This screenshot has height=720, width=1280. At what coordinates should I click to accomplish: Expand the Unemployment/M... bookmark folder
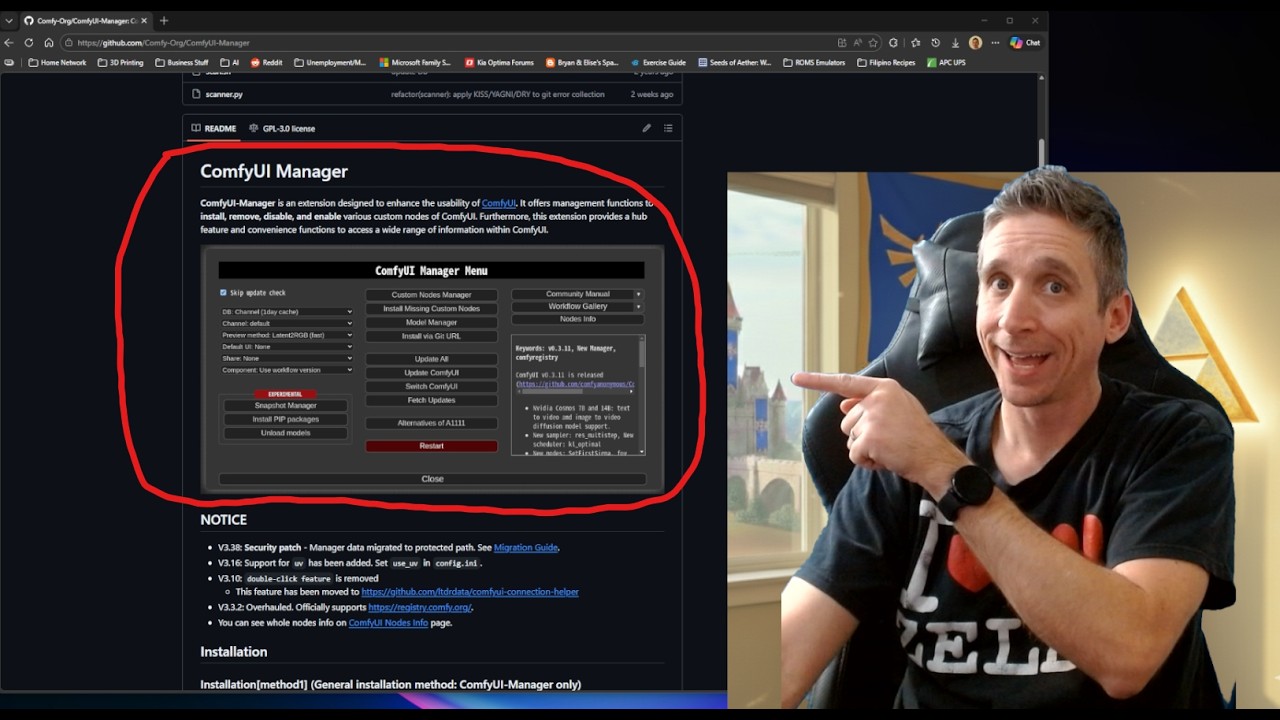point(329,62)
